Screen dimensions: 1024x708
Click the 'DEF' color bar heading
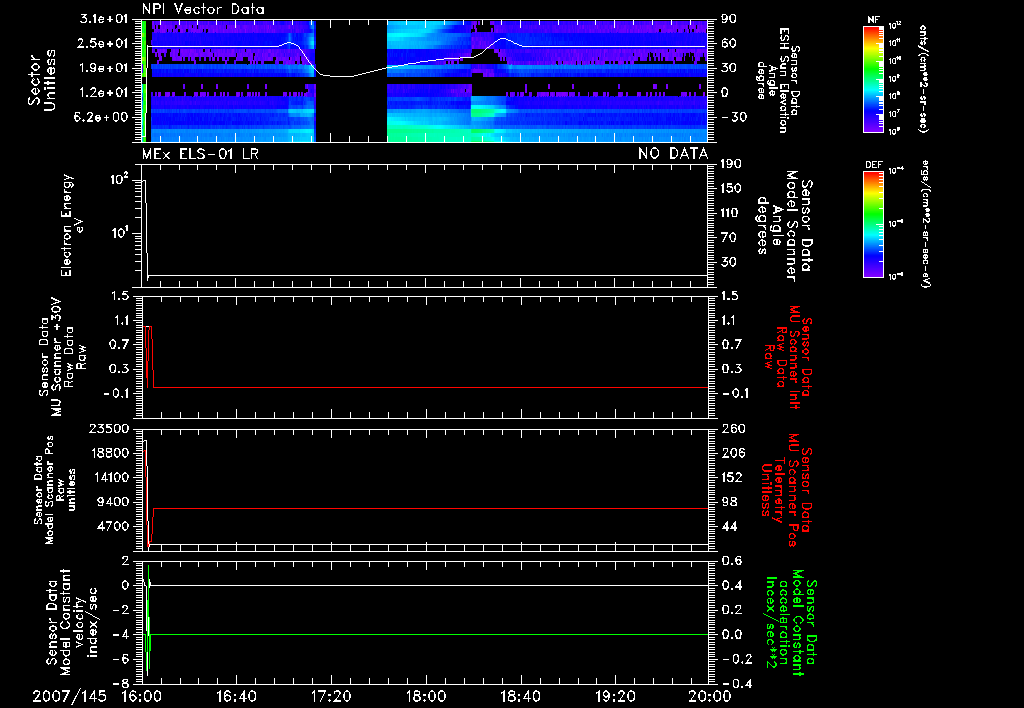pos(874,165)
